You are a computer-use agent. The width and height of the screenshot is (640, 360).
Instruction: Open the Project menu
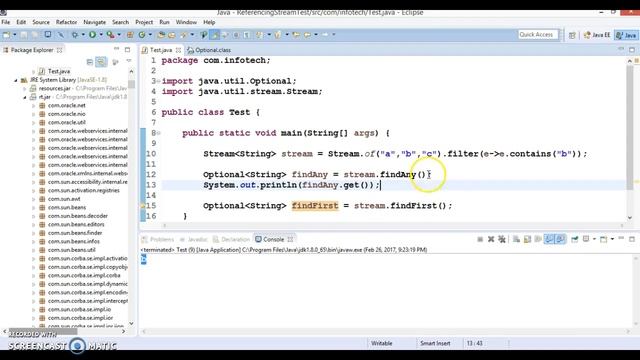click(x=144, y=22)
